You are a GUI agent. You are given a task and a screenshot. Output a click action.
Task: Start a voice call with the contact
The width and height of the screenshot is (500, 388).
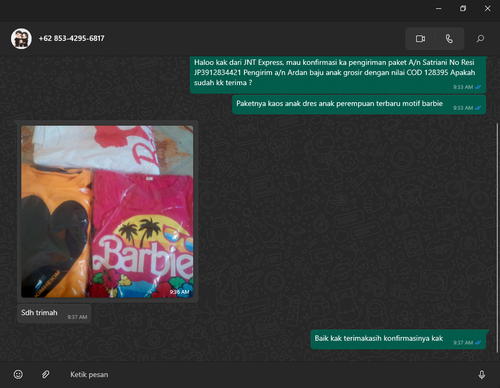pos(449,39)
